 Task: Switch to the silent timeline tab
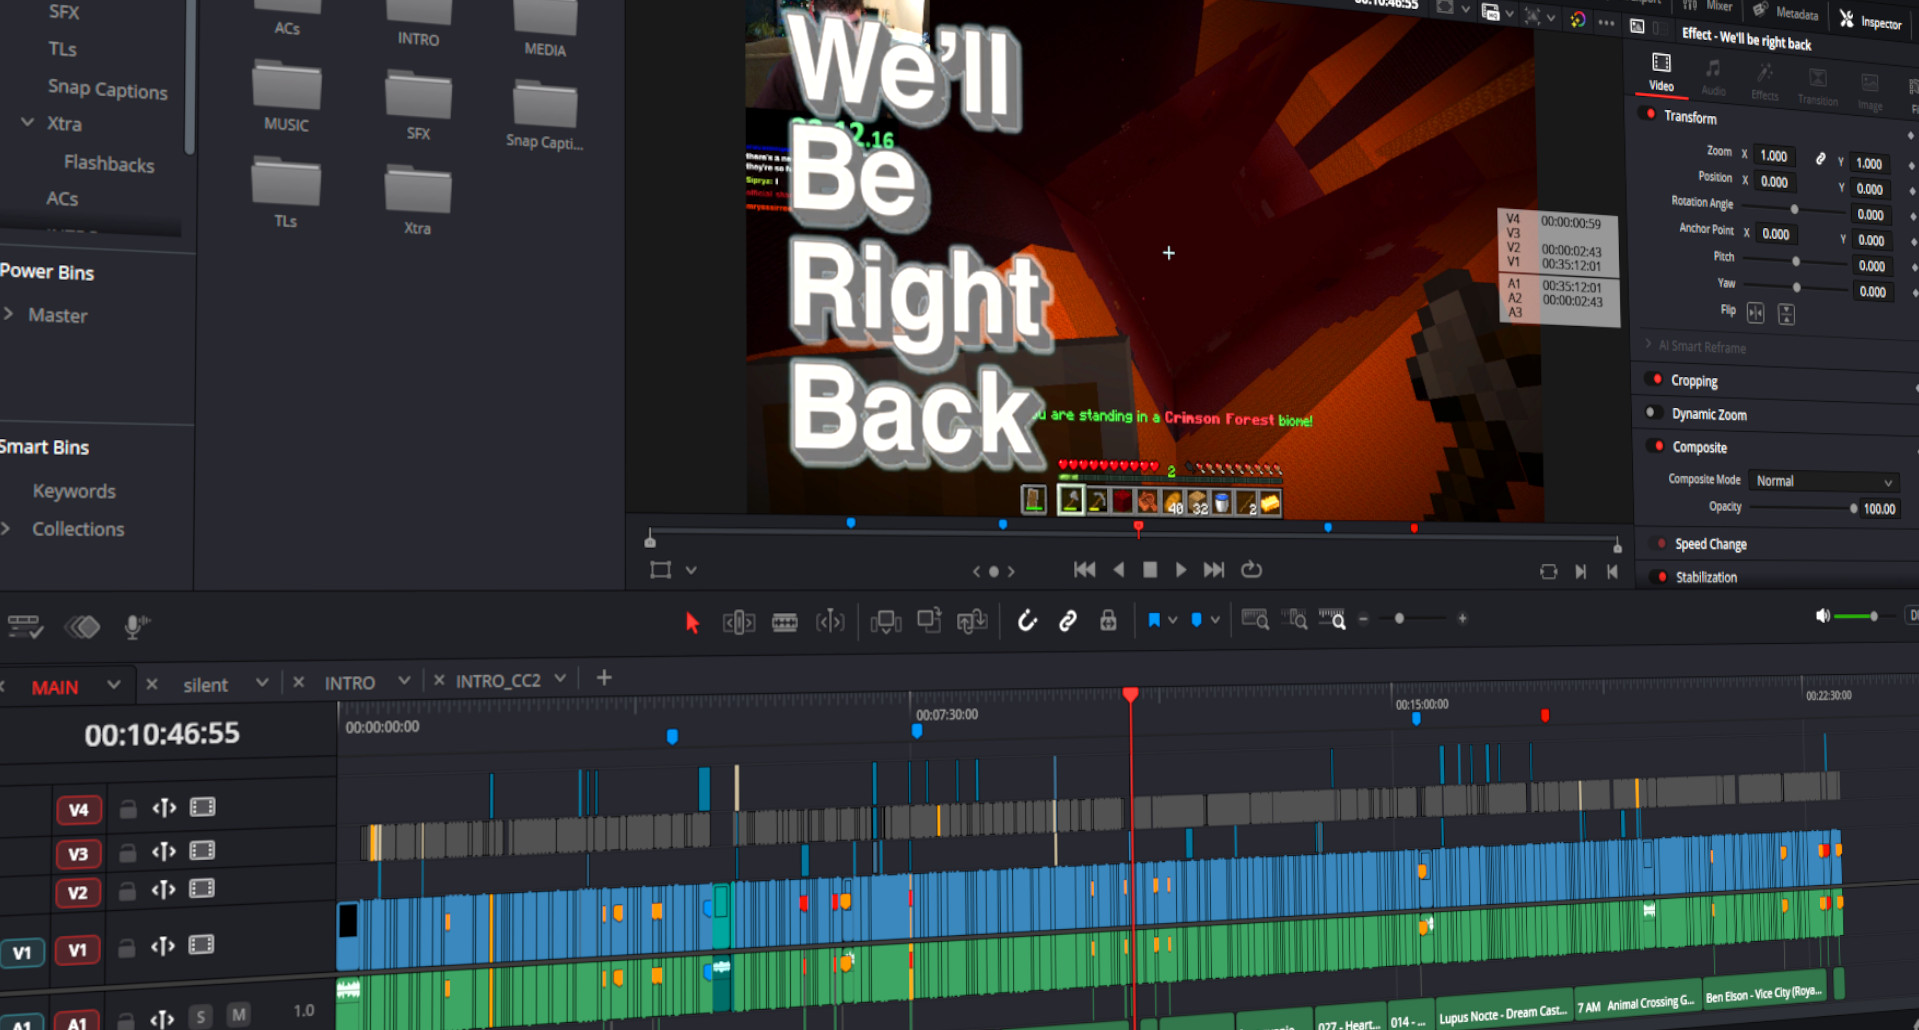(x=206, y=685)
